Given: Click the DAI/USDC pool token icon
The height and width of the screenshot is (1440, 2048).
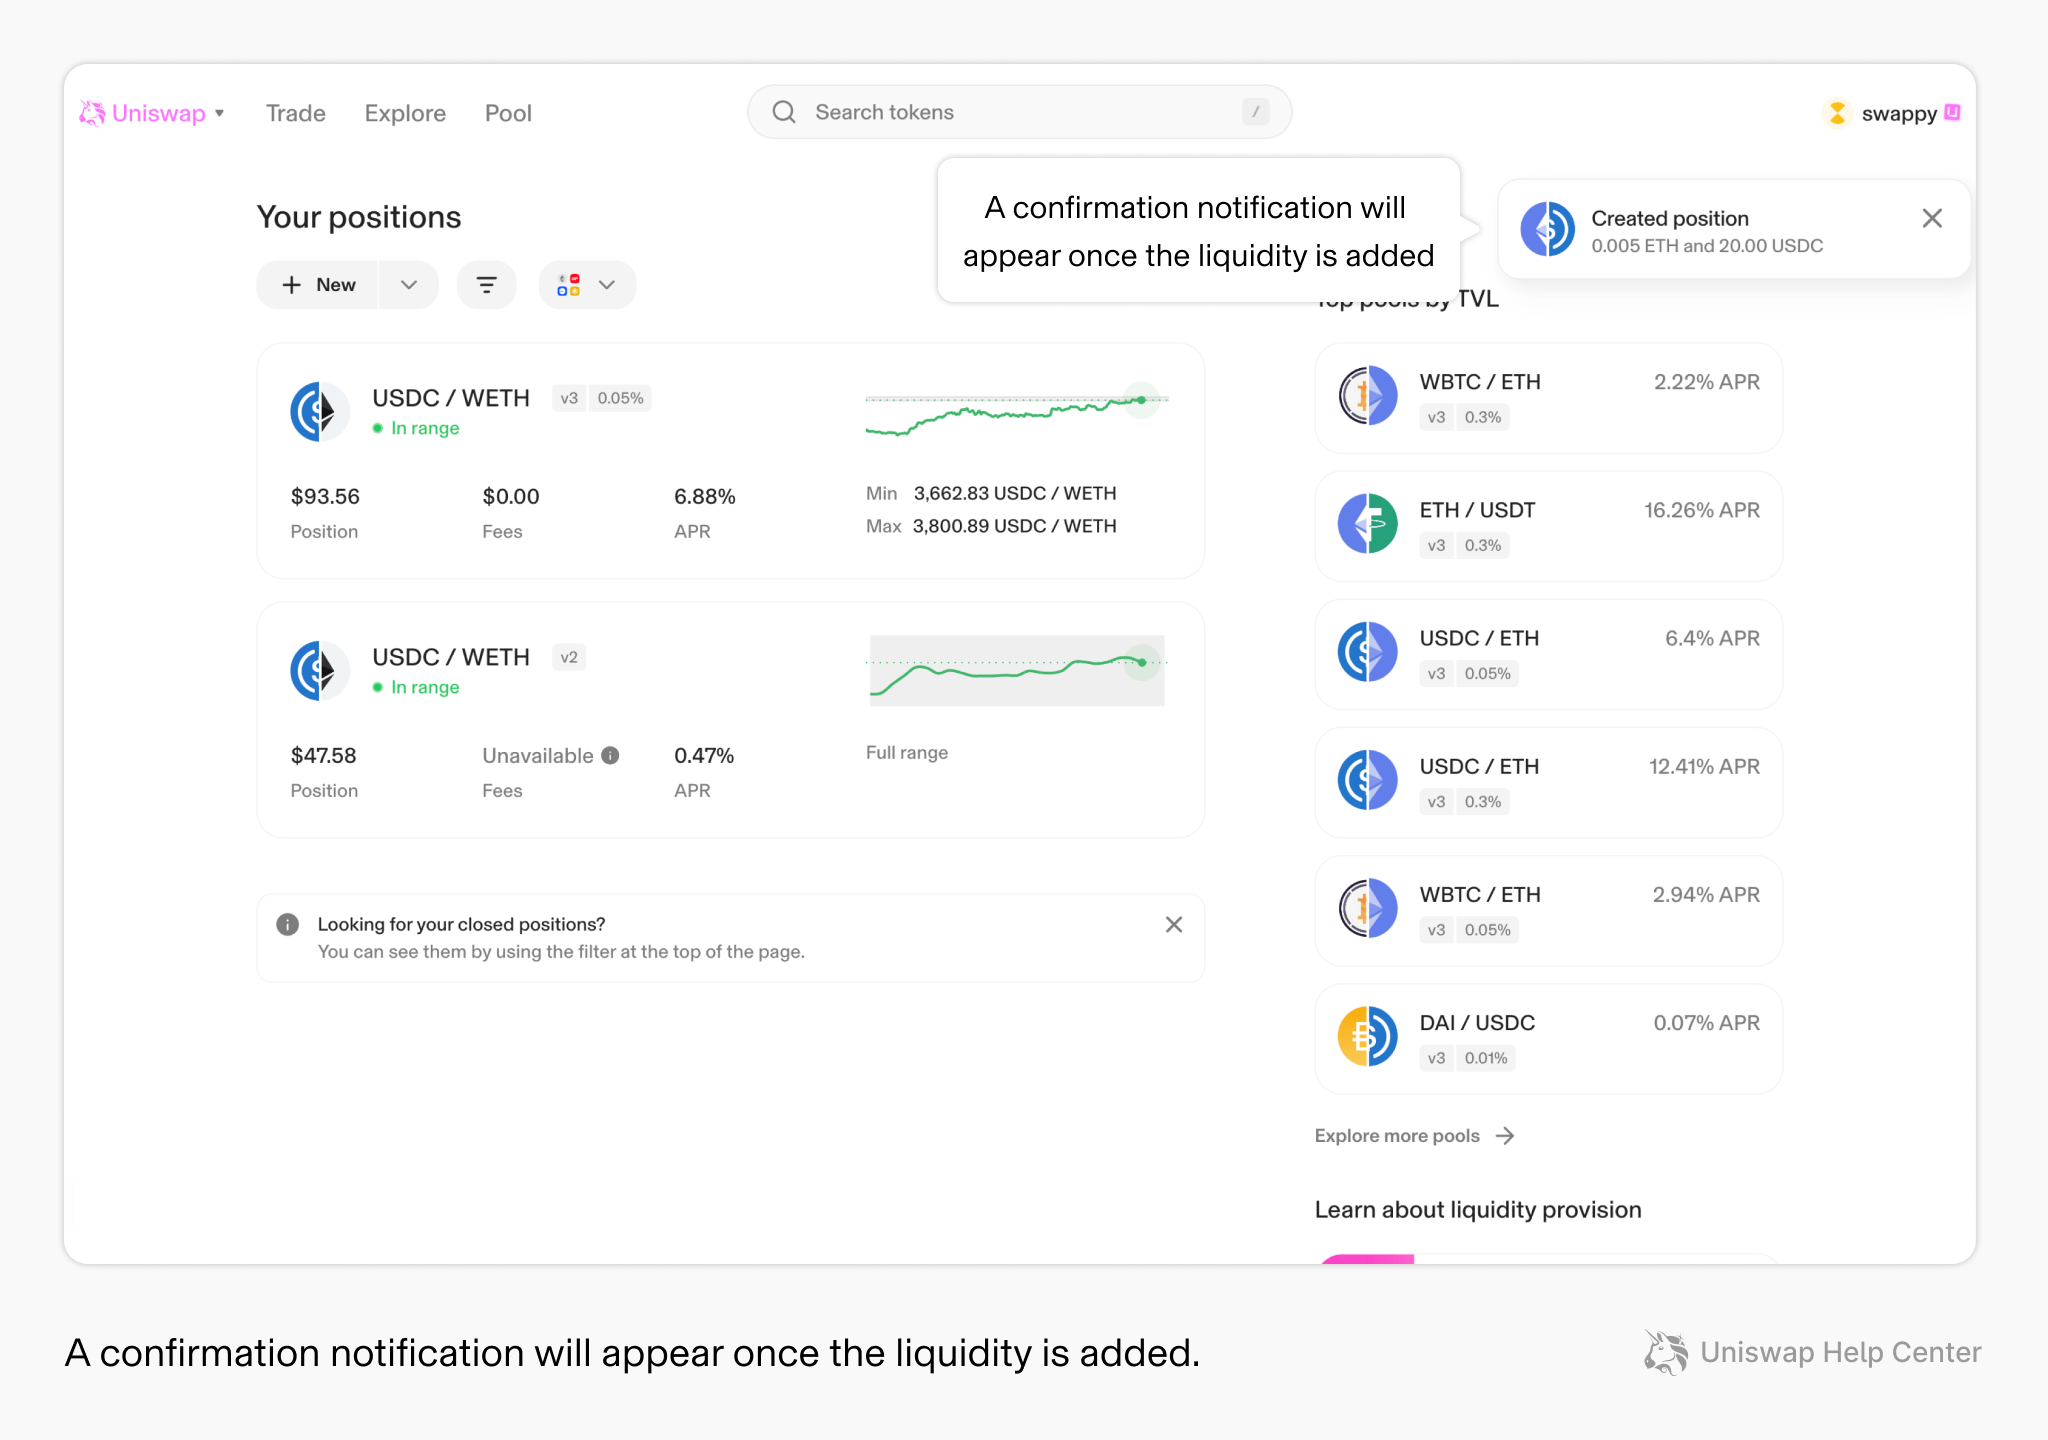Looking at the screenshot, I should 1367,1035.
